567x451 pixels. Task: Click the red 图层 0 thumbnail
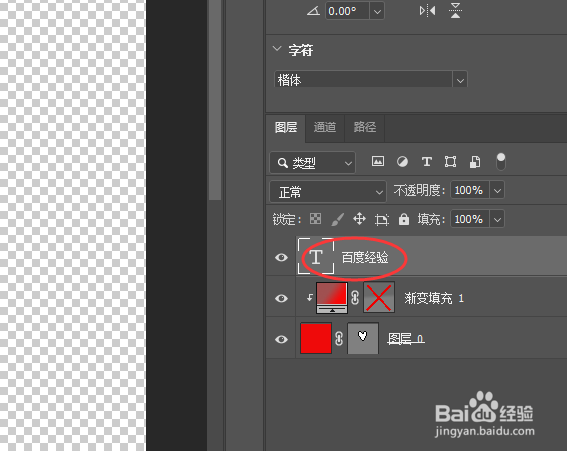[x=316, y=339]
